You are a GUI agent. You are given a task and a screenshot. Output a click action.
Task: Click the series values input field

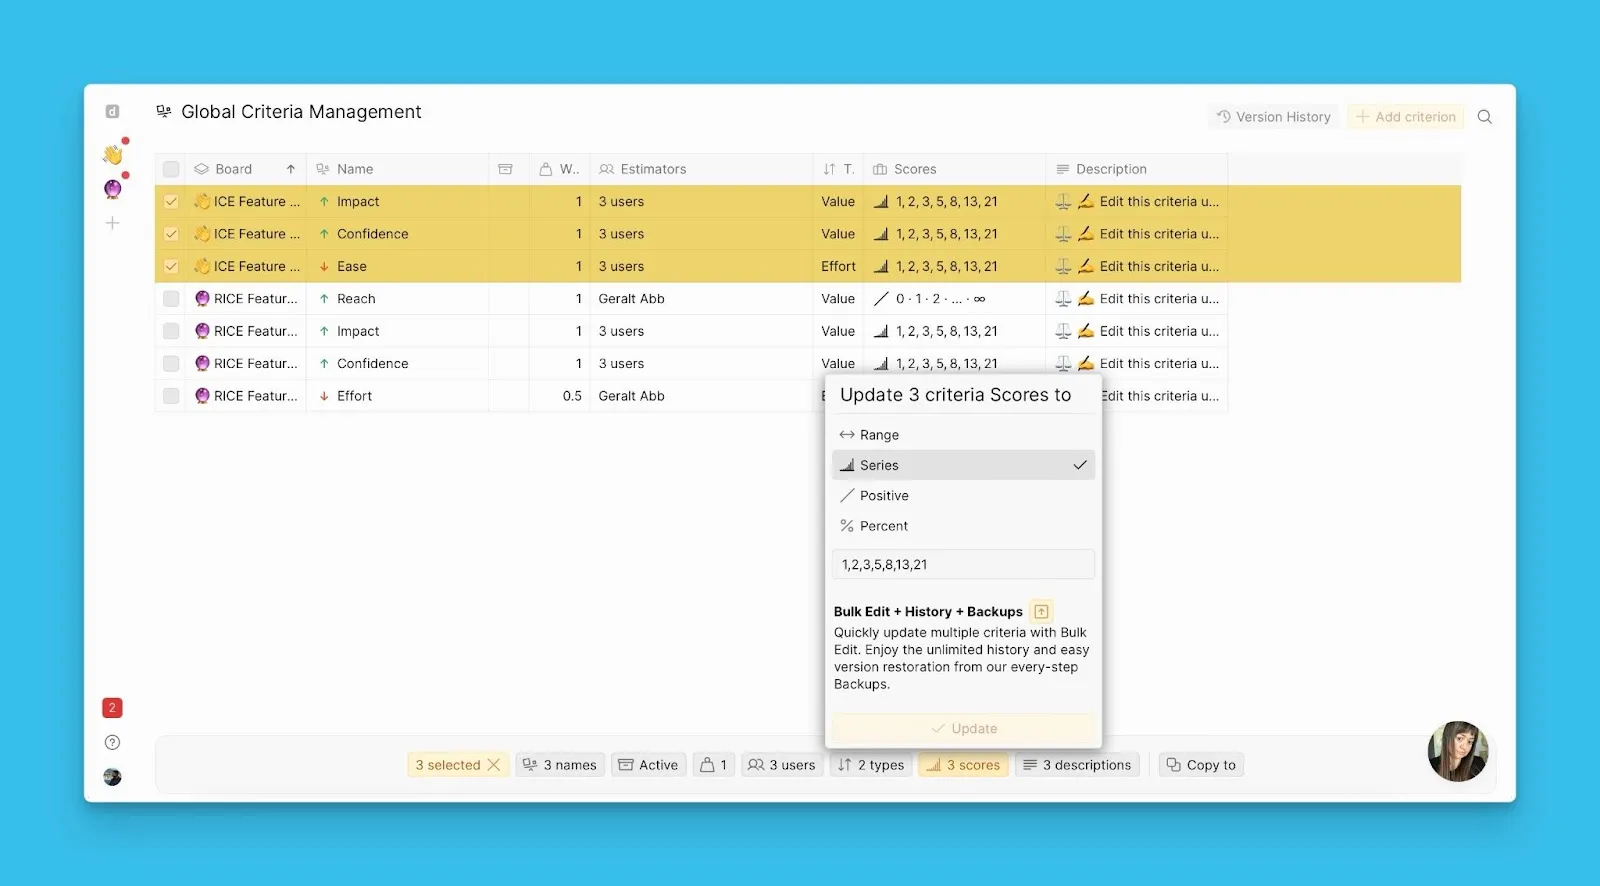coord(962,565)
